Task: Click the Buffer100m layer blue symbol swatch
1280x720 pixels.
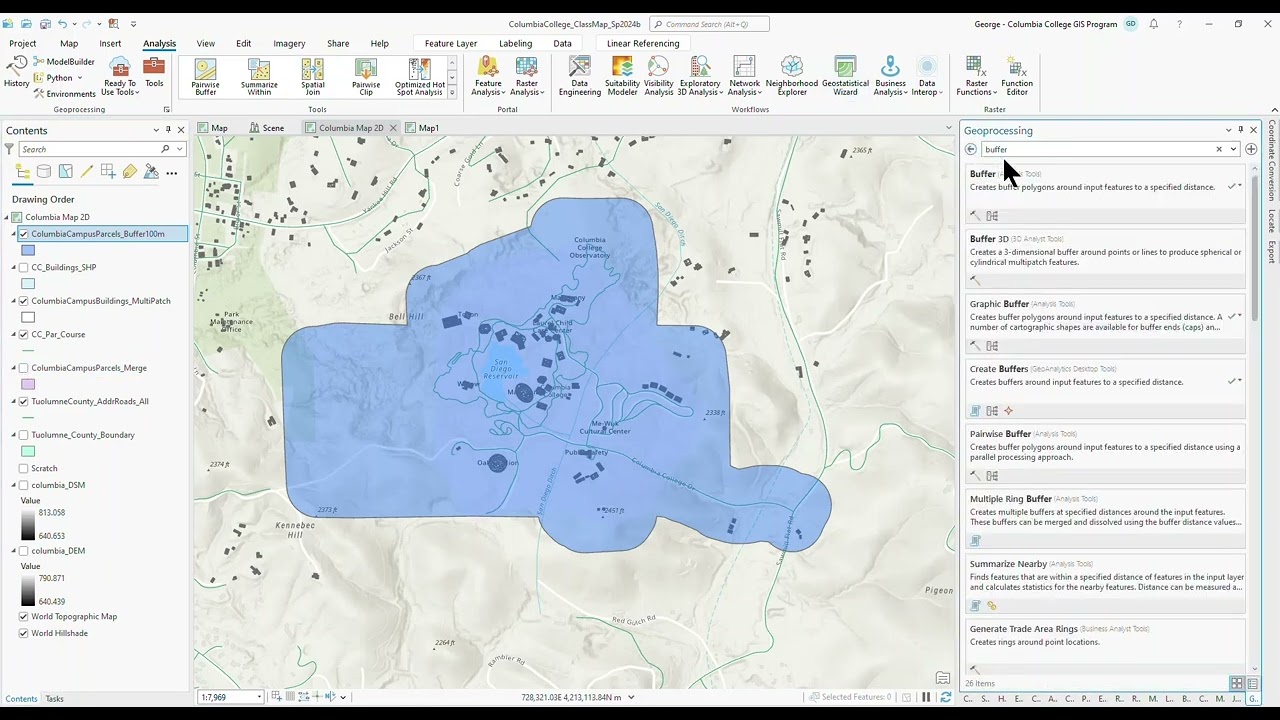Action: click(x=28, y=250)
